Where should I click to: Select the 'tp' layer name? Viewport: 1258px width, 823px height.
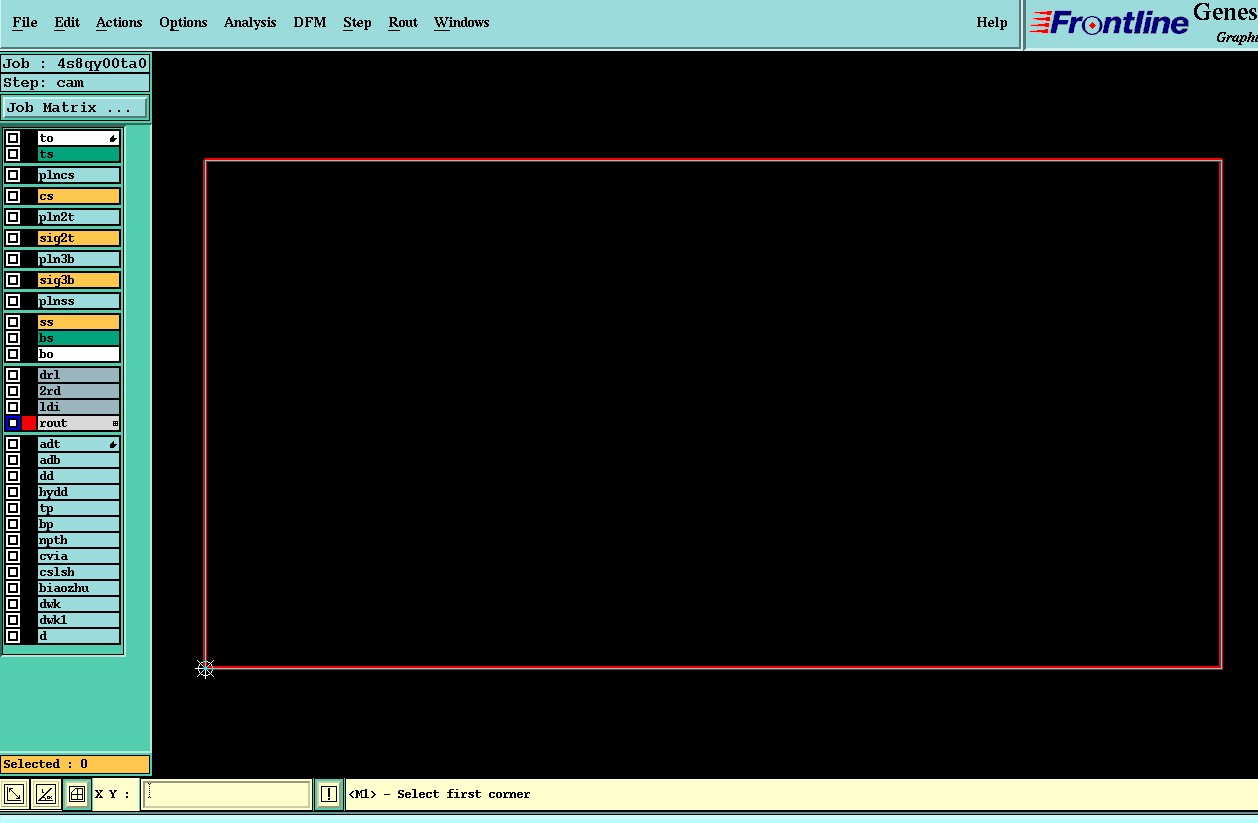tap(79, 508)
